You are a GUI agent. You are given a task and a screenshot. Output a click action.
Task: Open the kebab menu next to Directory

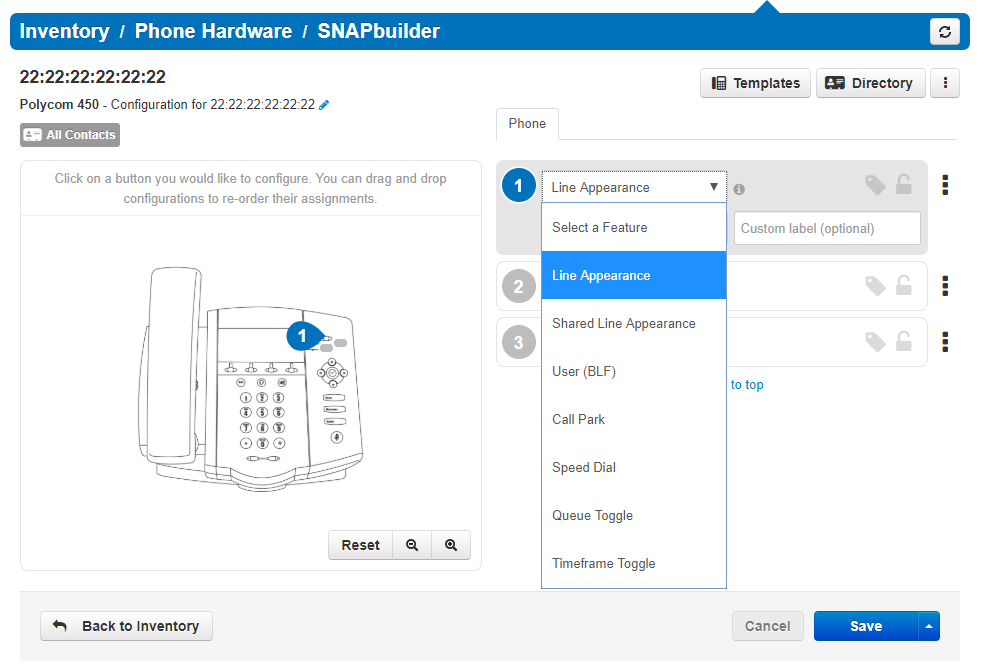point(945,83)
